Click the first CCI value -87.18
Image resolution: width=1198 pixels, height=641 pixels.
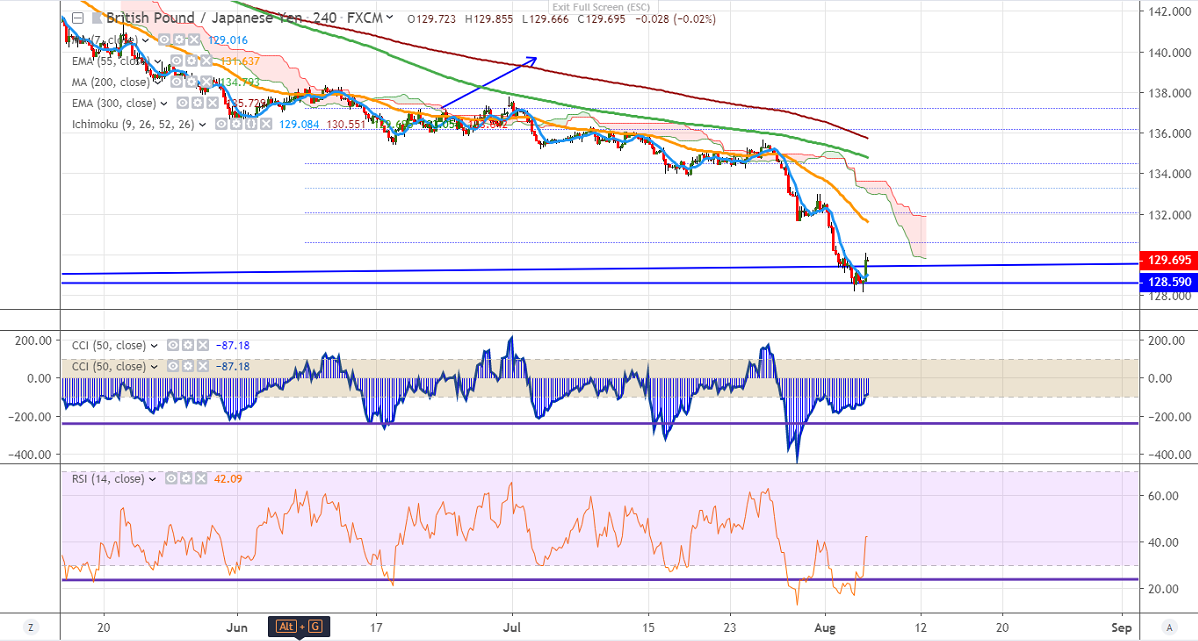(x=233, y=345)
